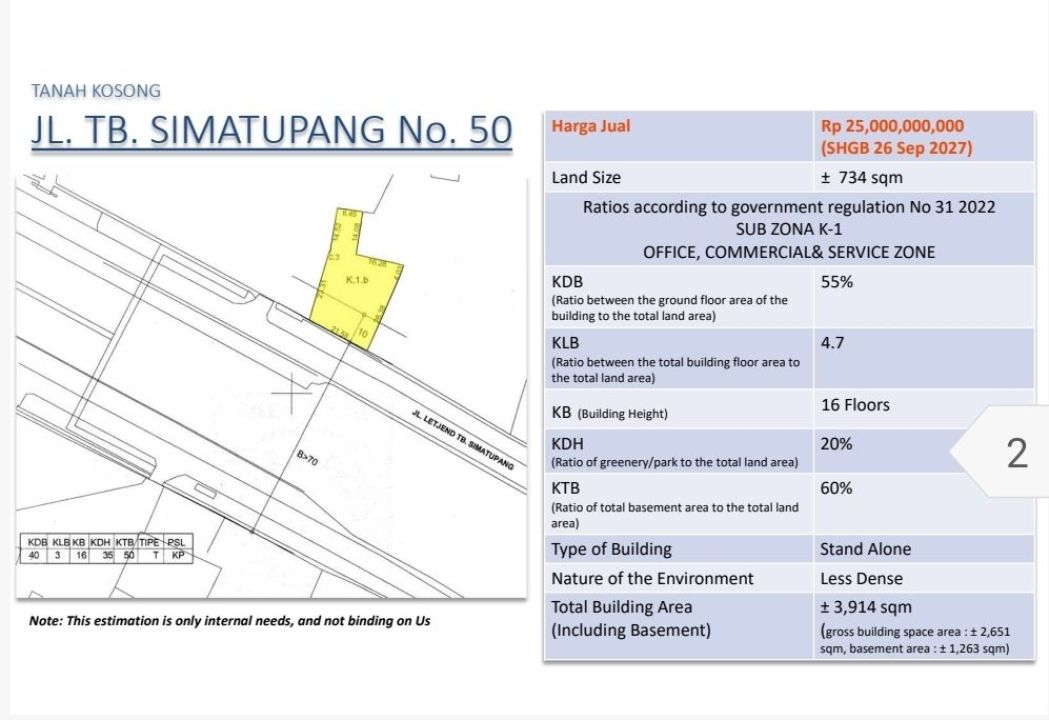The width and height of the screenshot is (1049, 720).
Task: Click the KDH 20% value cell
Action: [x=836, y=444]
